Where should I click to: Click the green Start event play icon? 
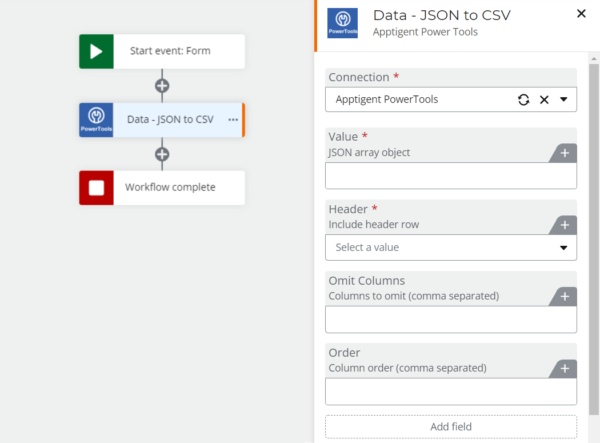96,51
